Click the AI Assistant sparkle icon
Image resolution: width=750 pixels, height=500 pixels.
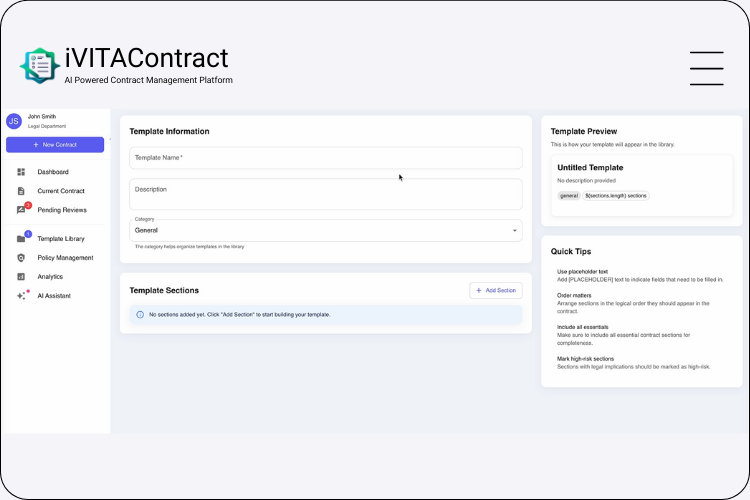pos(21,296)
